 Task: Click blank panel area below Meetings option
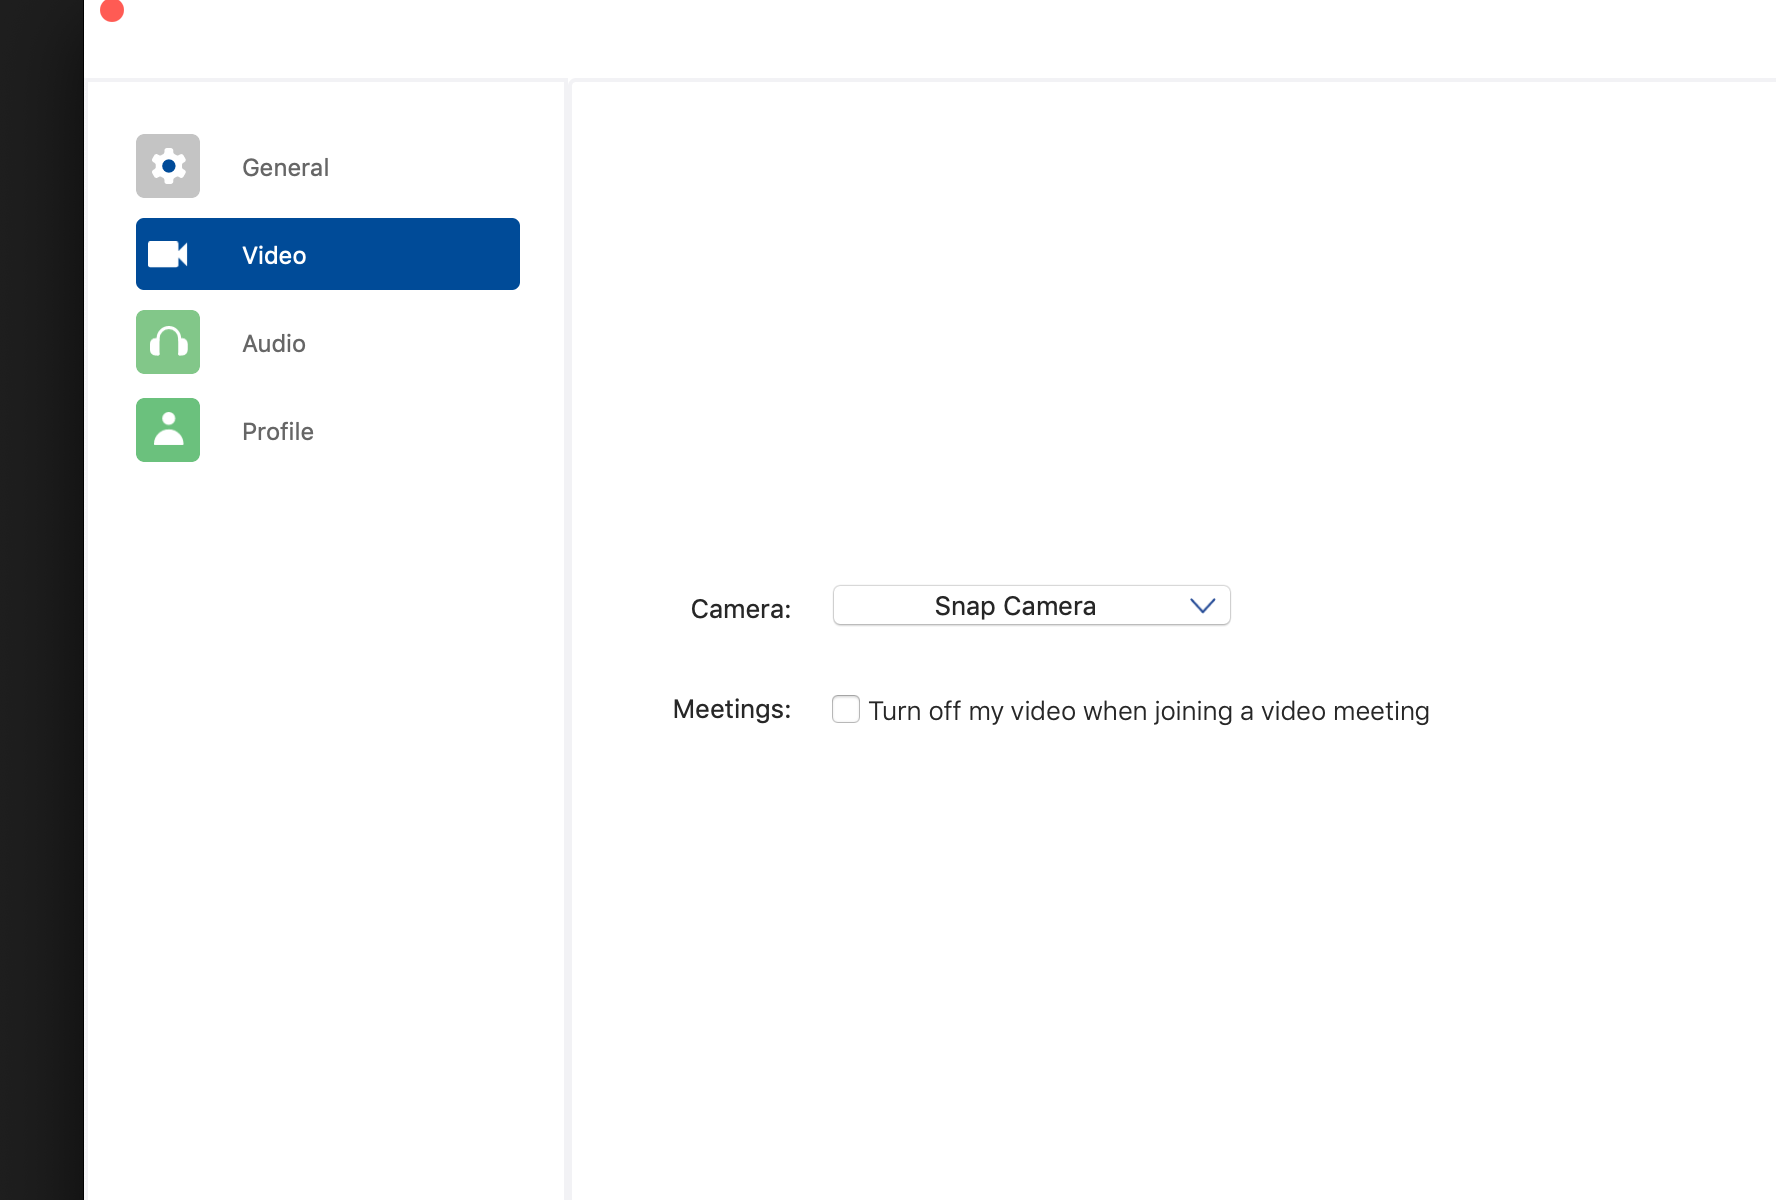(1170, 950)
